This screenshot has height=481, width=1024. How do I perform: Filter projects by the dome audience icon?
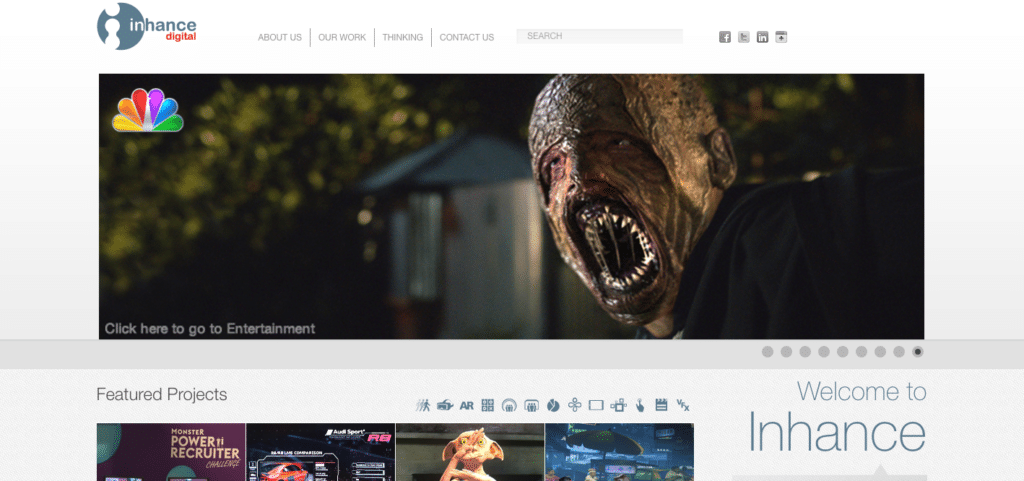(x=509, y=405)
